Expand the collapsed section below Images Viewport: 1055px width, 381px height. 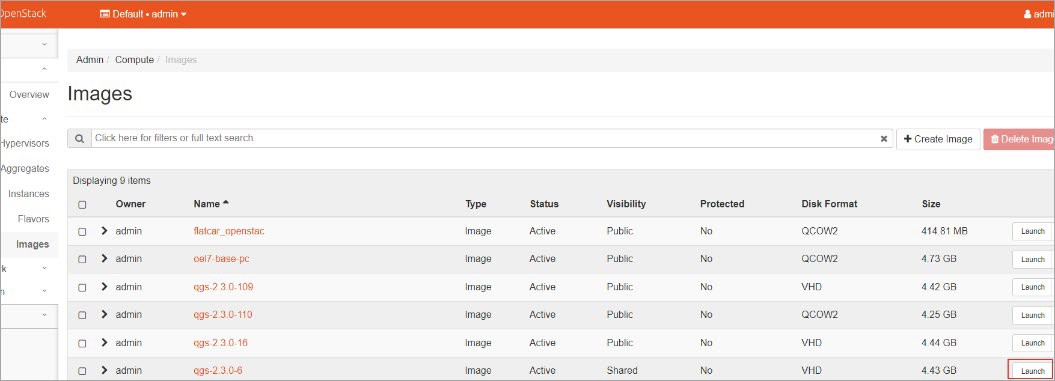click(x=44, y=268)
